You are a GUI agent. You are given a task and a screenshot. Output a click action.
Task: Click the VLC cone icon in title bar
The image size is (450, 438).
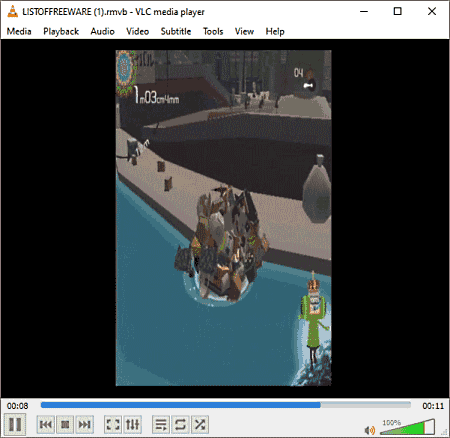click(12, 11)
